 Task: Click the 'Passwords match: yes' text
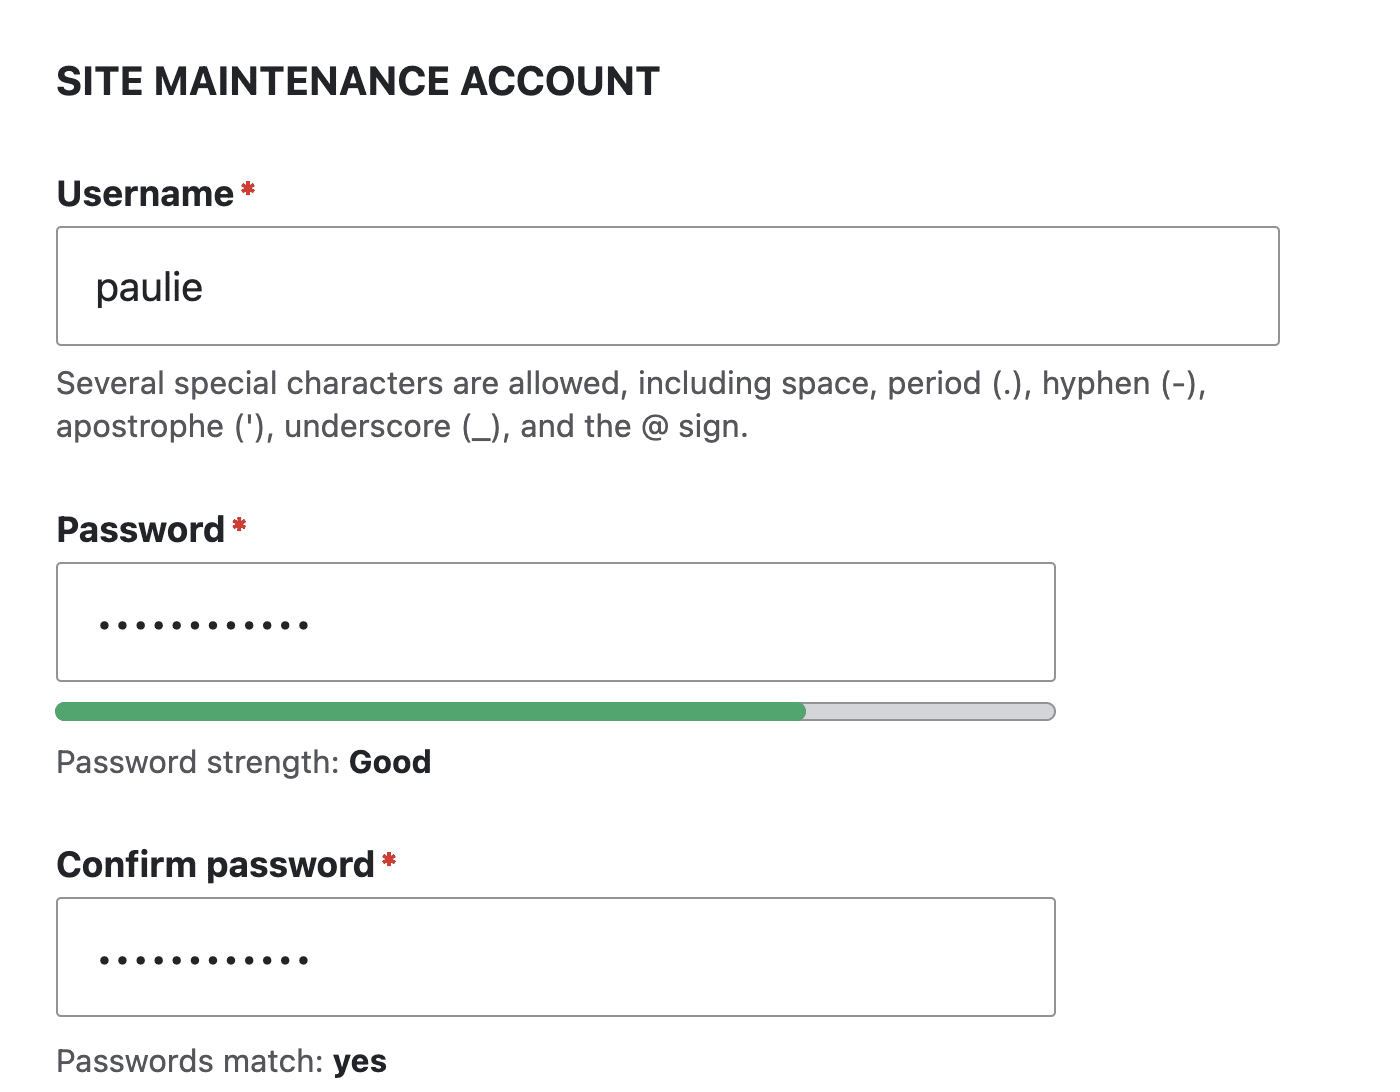(x=221, y=1061)
